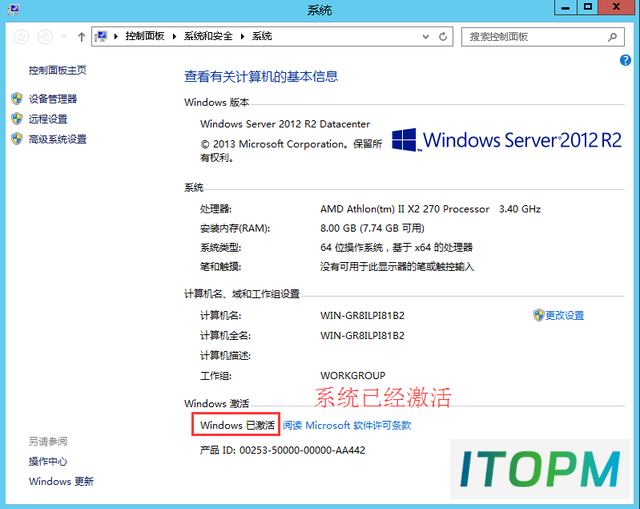Viewport: 640px width, 509px height.
Task: Click shield icon beside 设备管理器
Action: coord(17,98)
